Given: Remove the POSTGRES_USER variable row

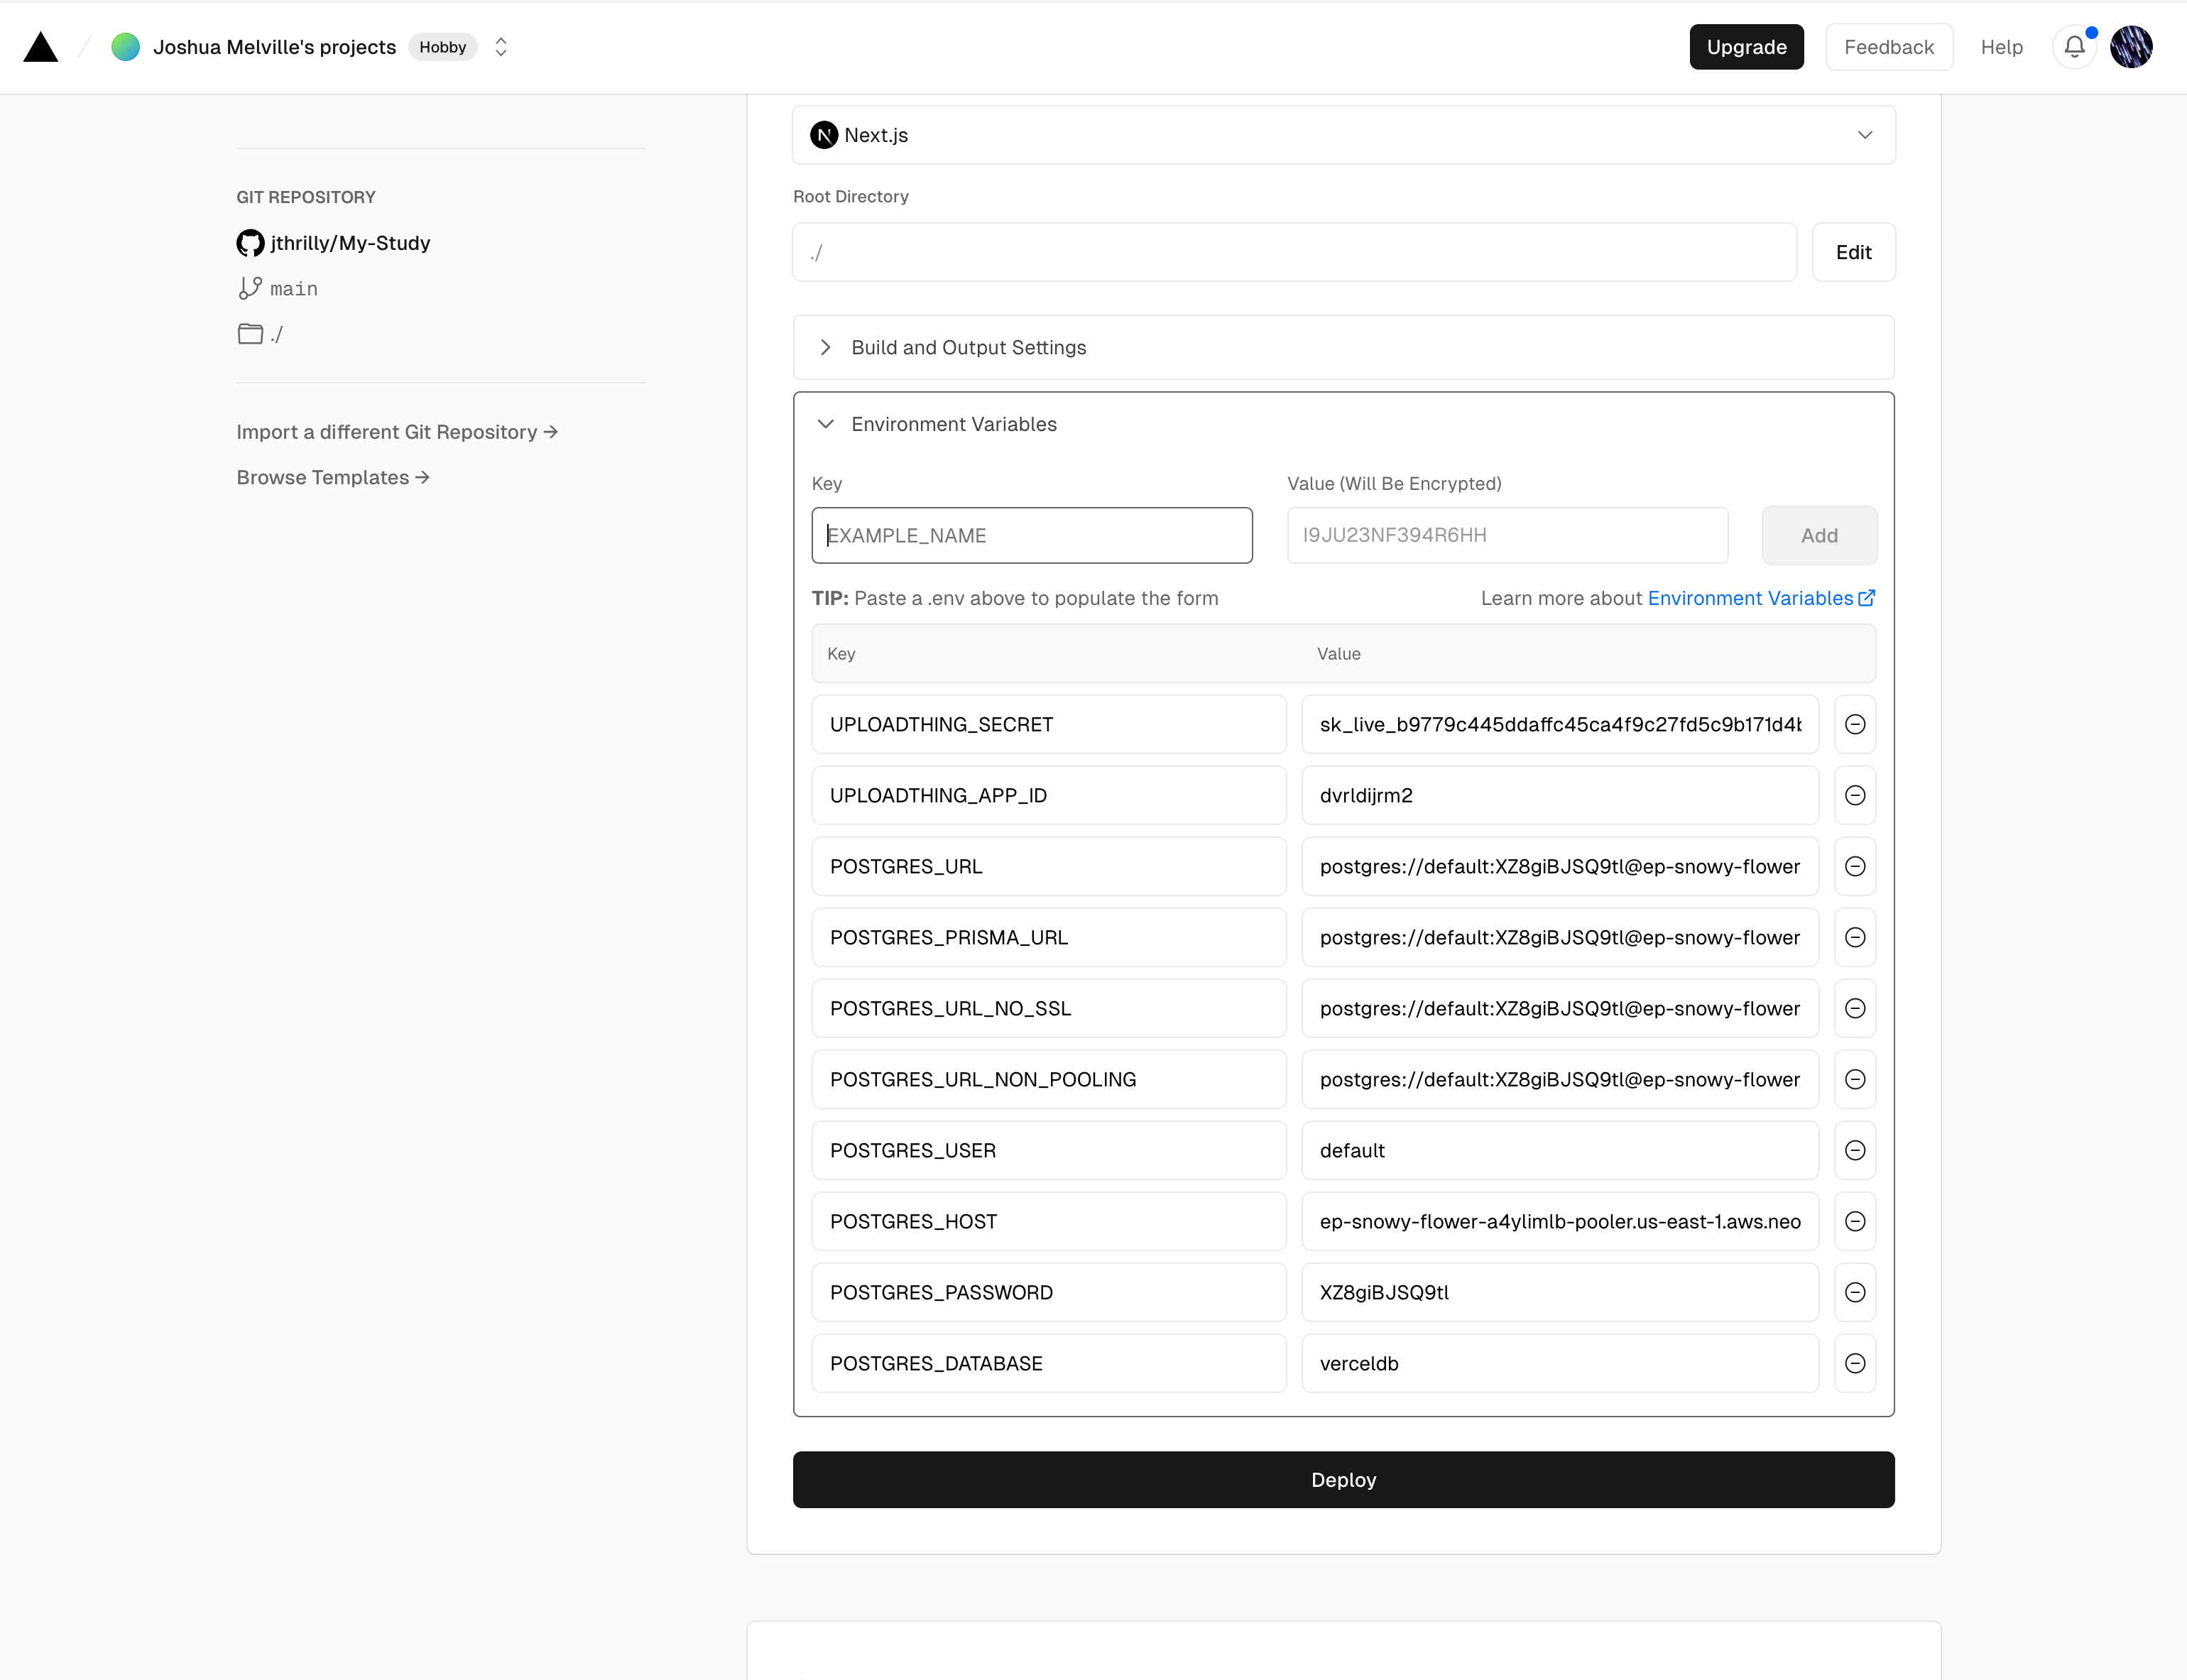Looking at the screenshot, I should 1854,1150.
